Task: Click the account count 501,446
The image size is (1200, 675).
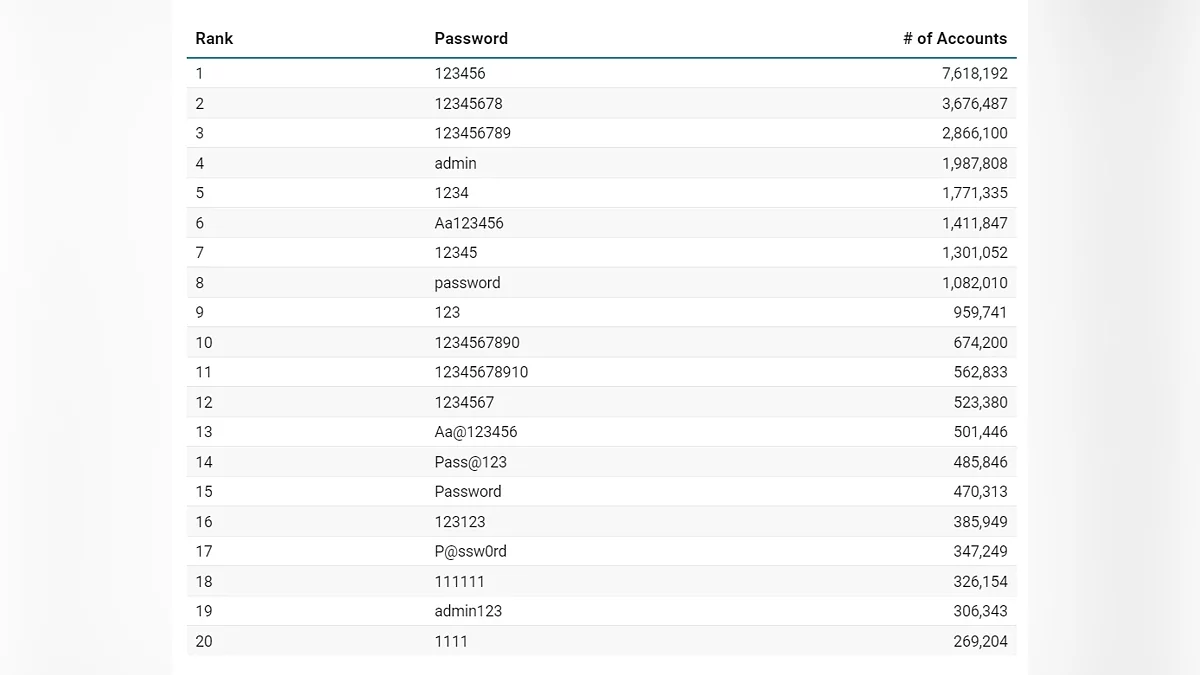Action: [x=980, y=432]
